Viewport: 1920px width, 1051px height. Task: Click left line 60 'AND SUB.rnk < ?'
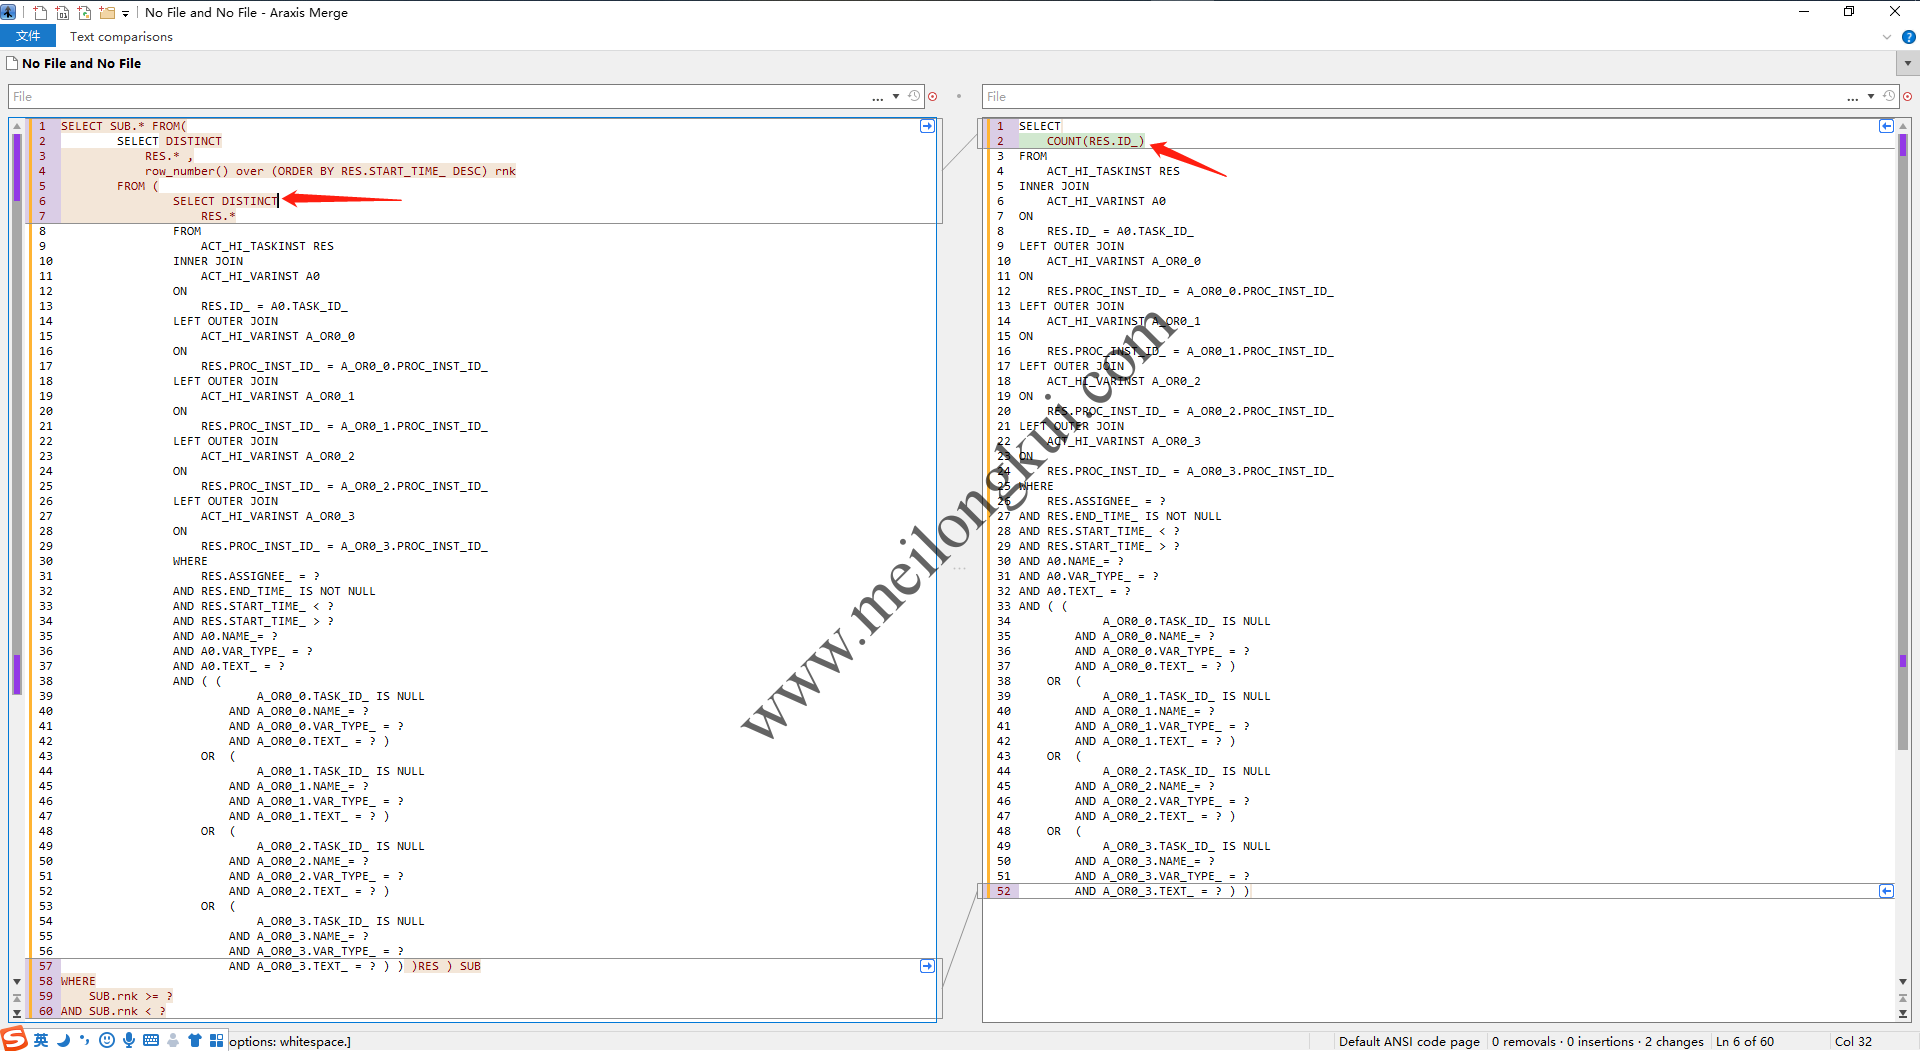pyautogui.click(x=113, y=1011)
